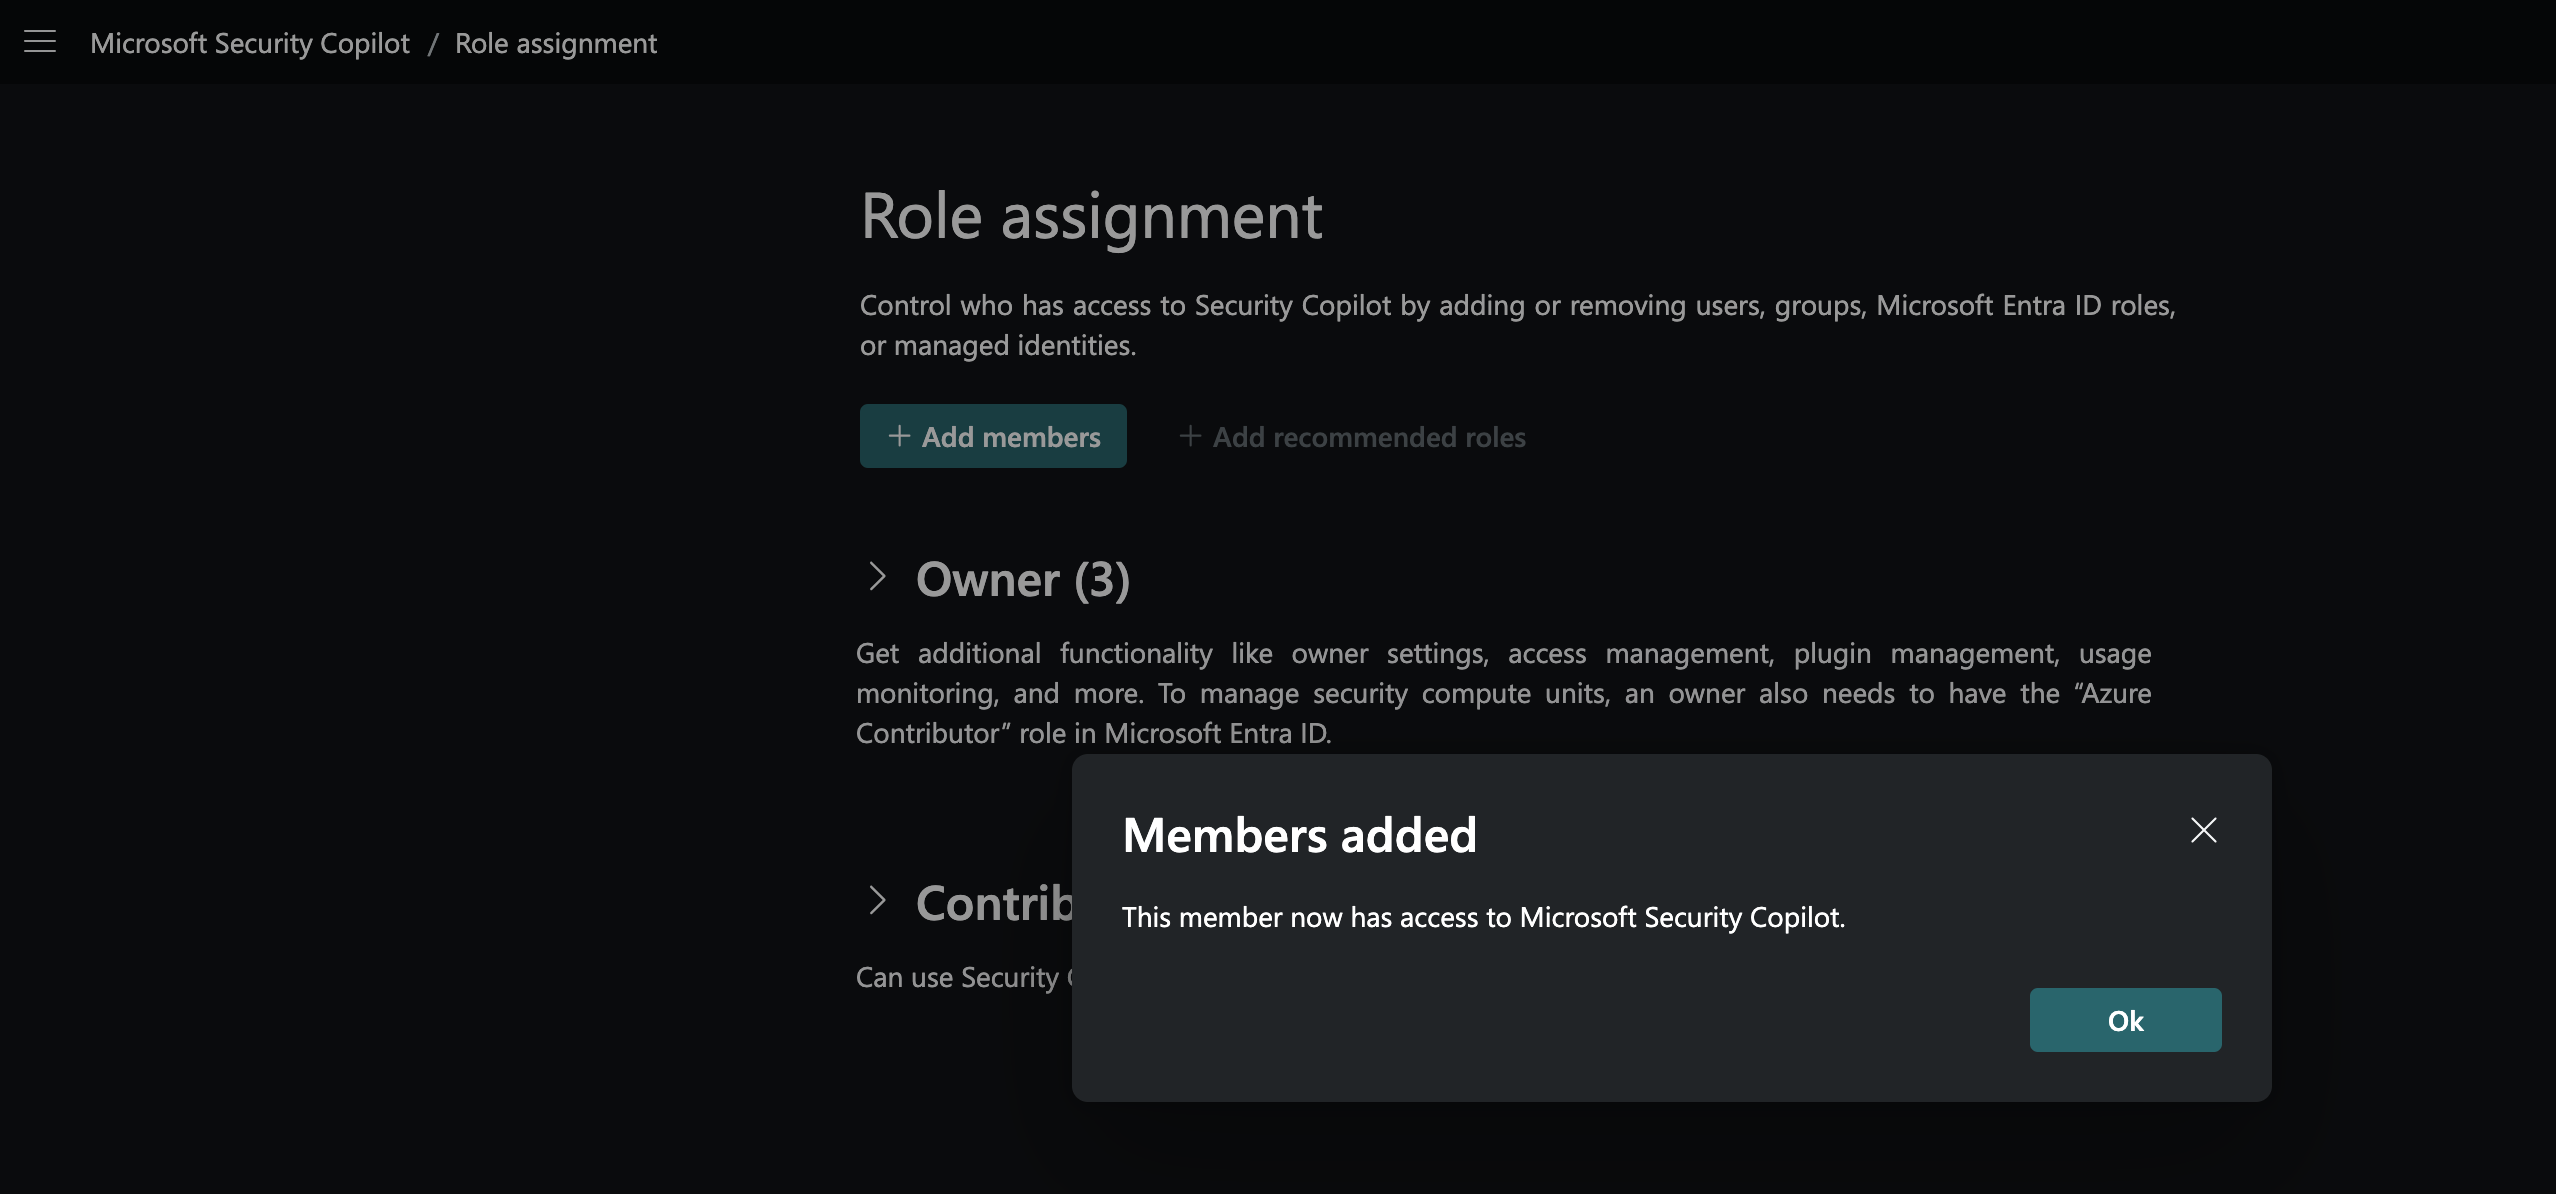This screenshot has width=2556, height=1194.
Task: Expand the Contributor section chevron
Action: (877, 901)
